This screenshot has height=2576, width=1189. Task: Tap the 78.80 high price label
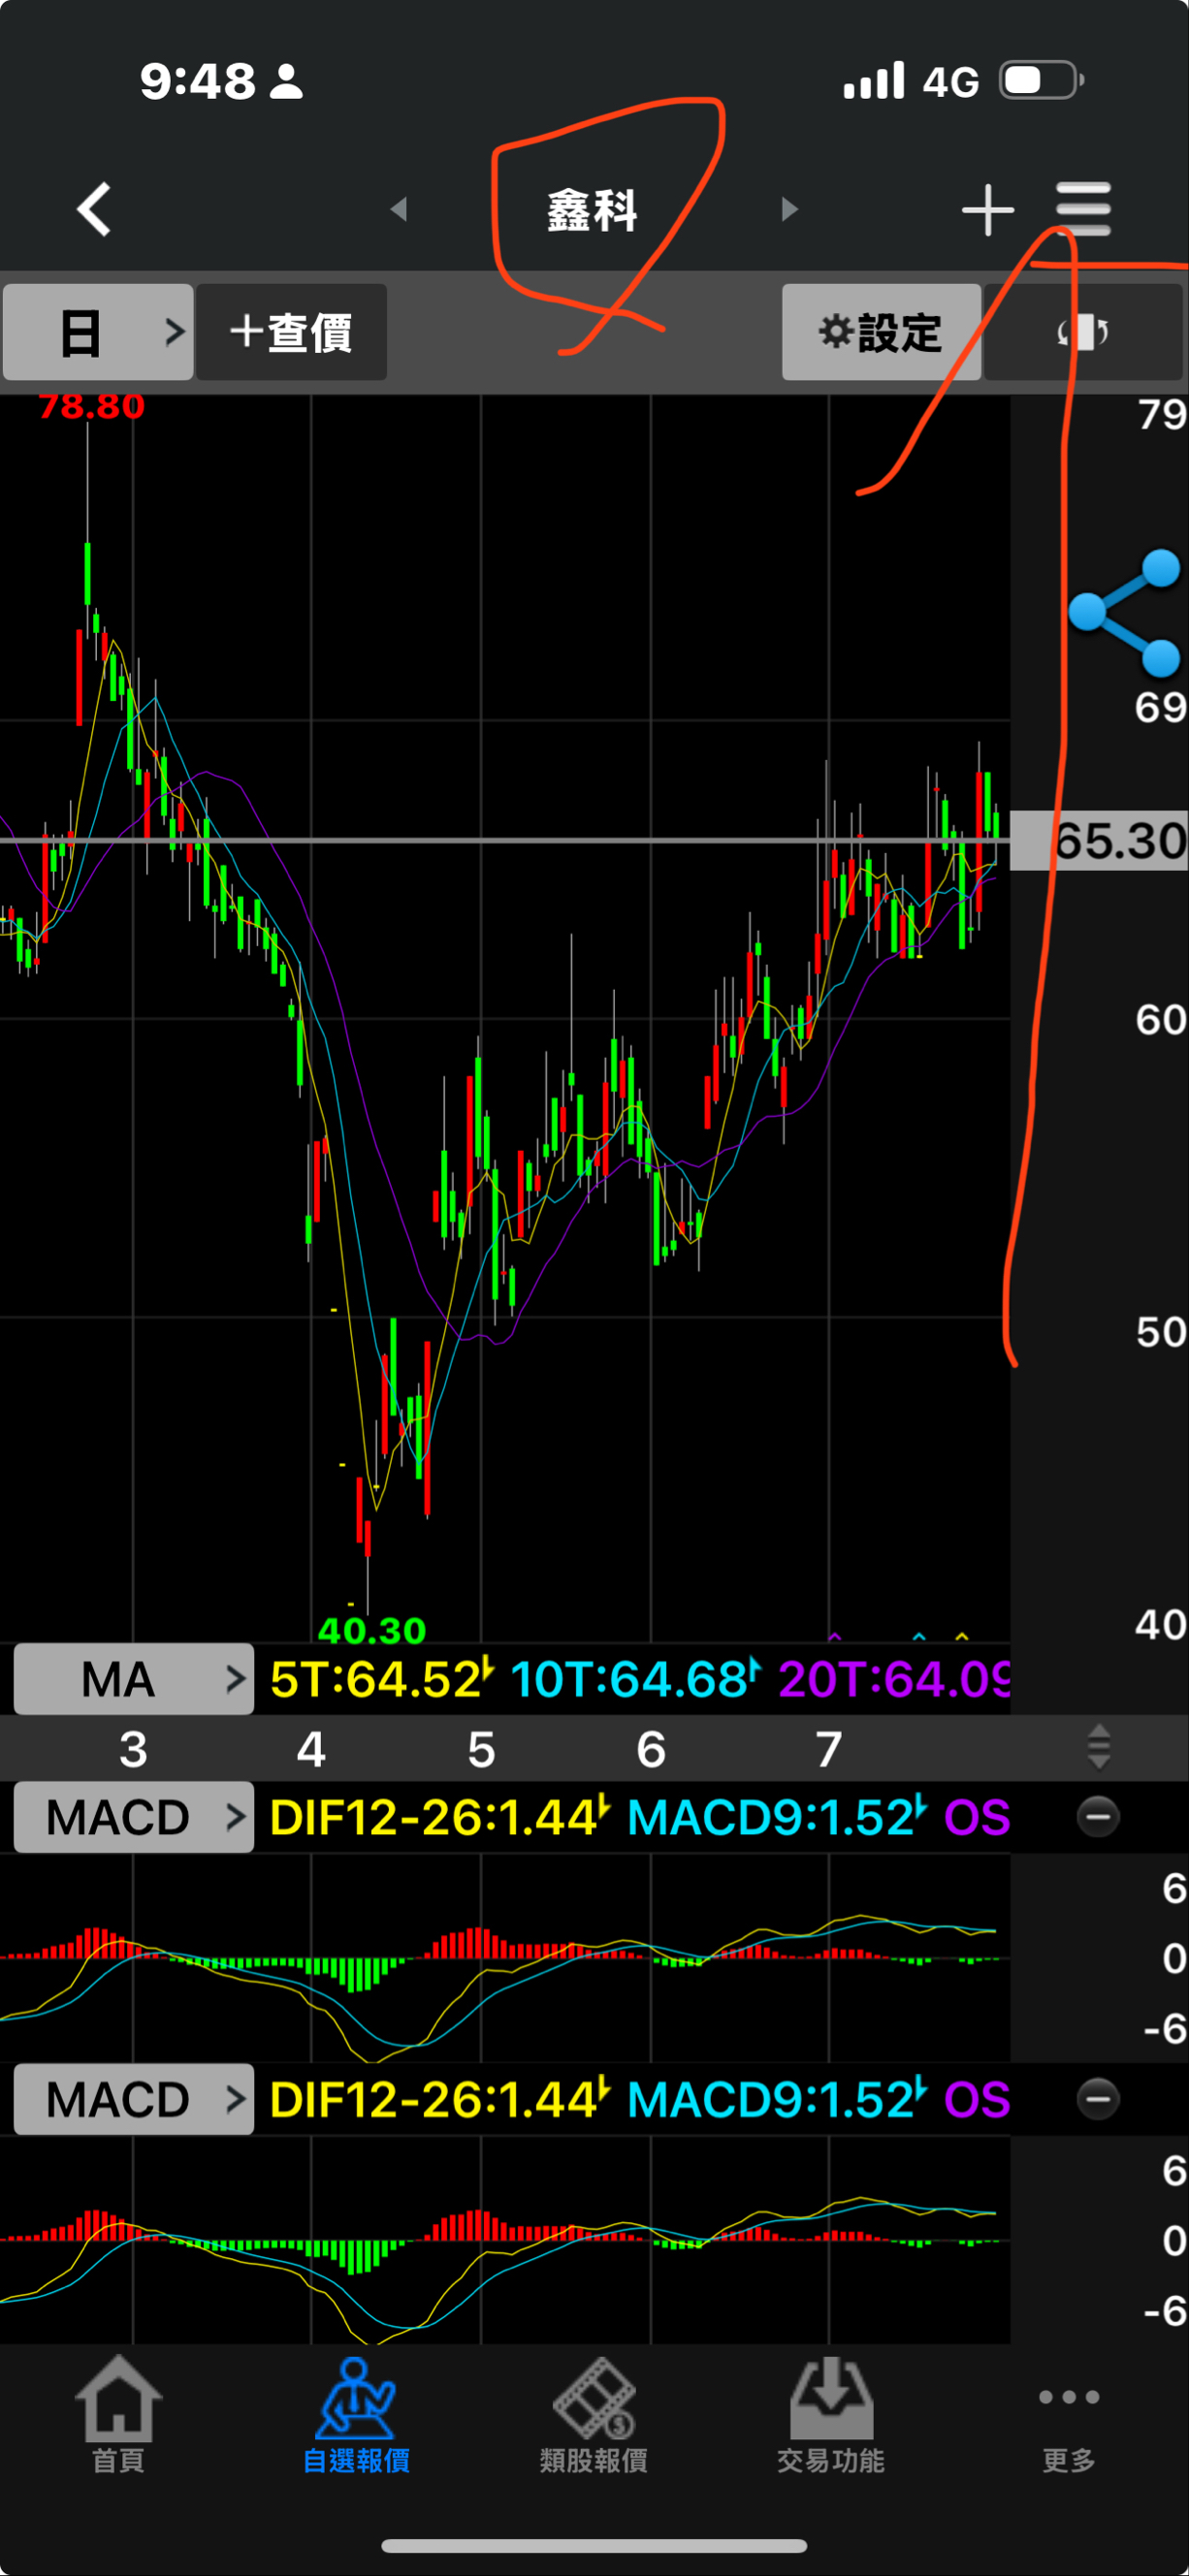tap(91, 407)
